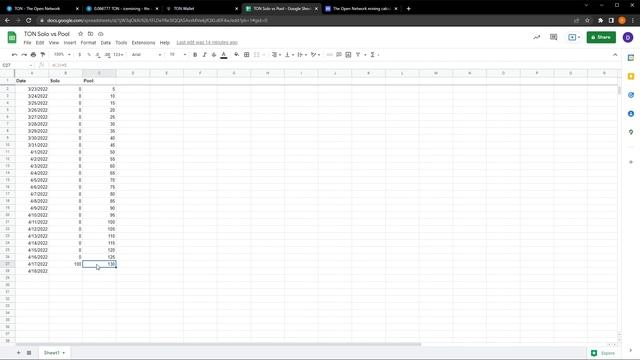Open the font size dropdown
The width and height of the screenshot is (640, 360).
[x=178, y=55]
